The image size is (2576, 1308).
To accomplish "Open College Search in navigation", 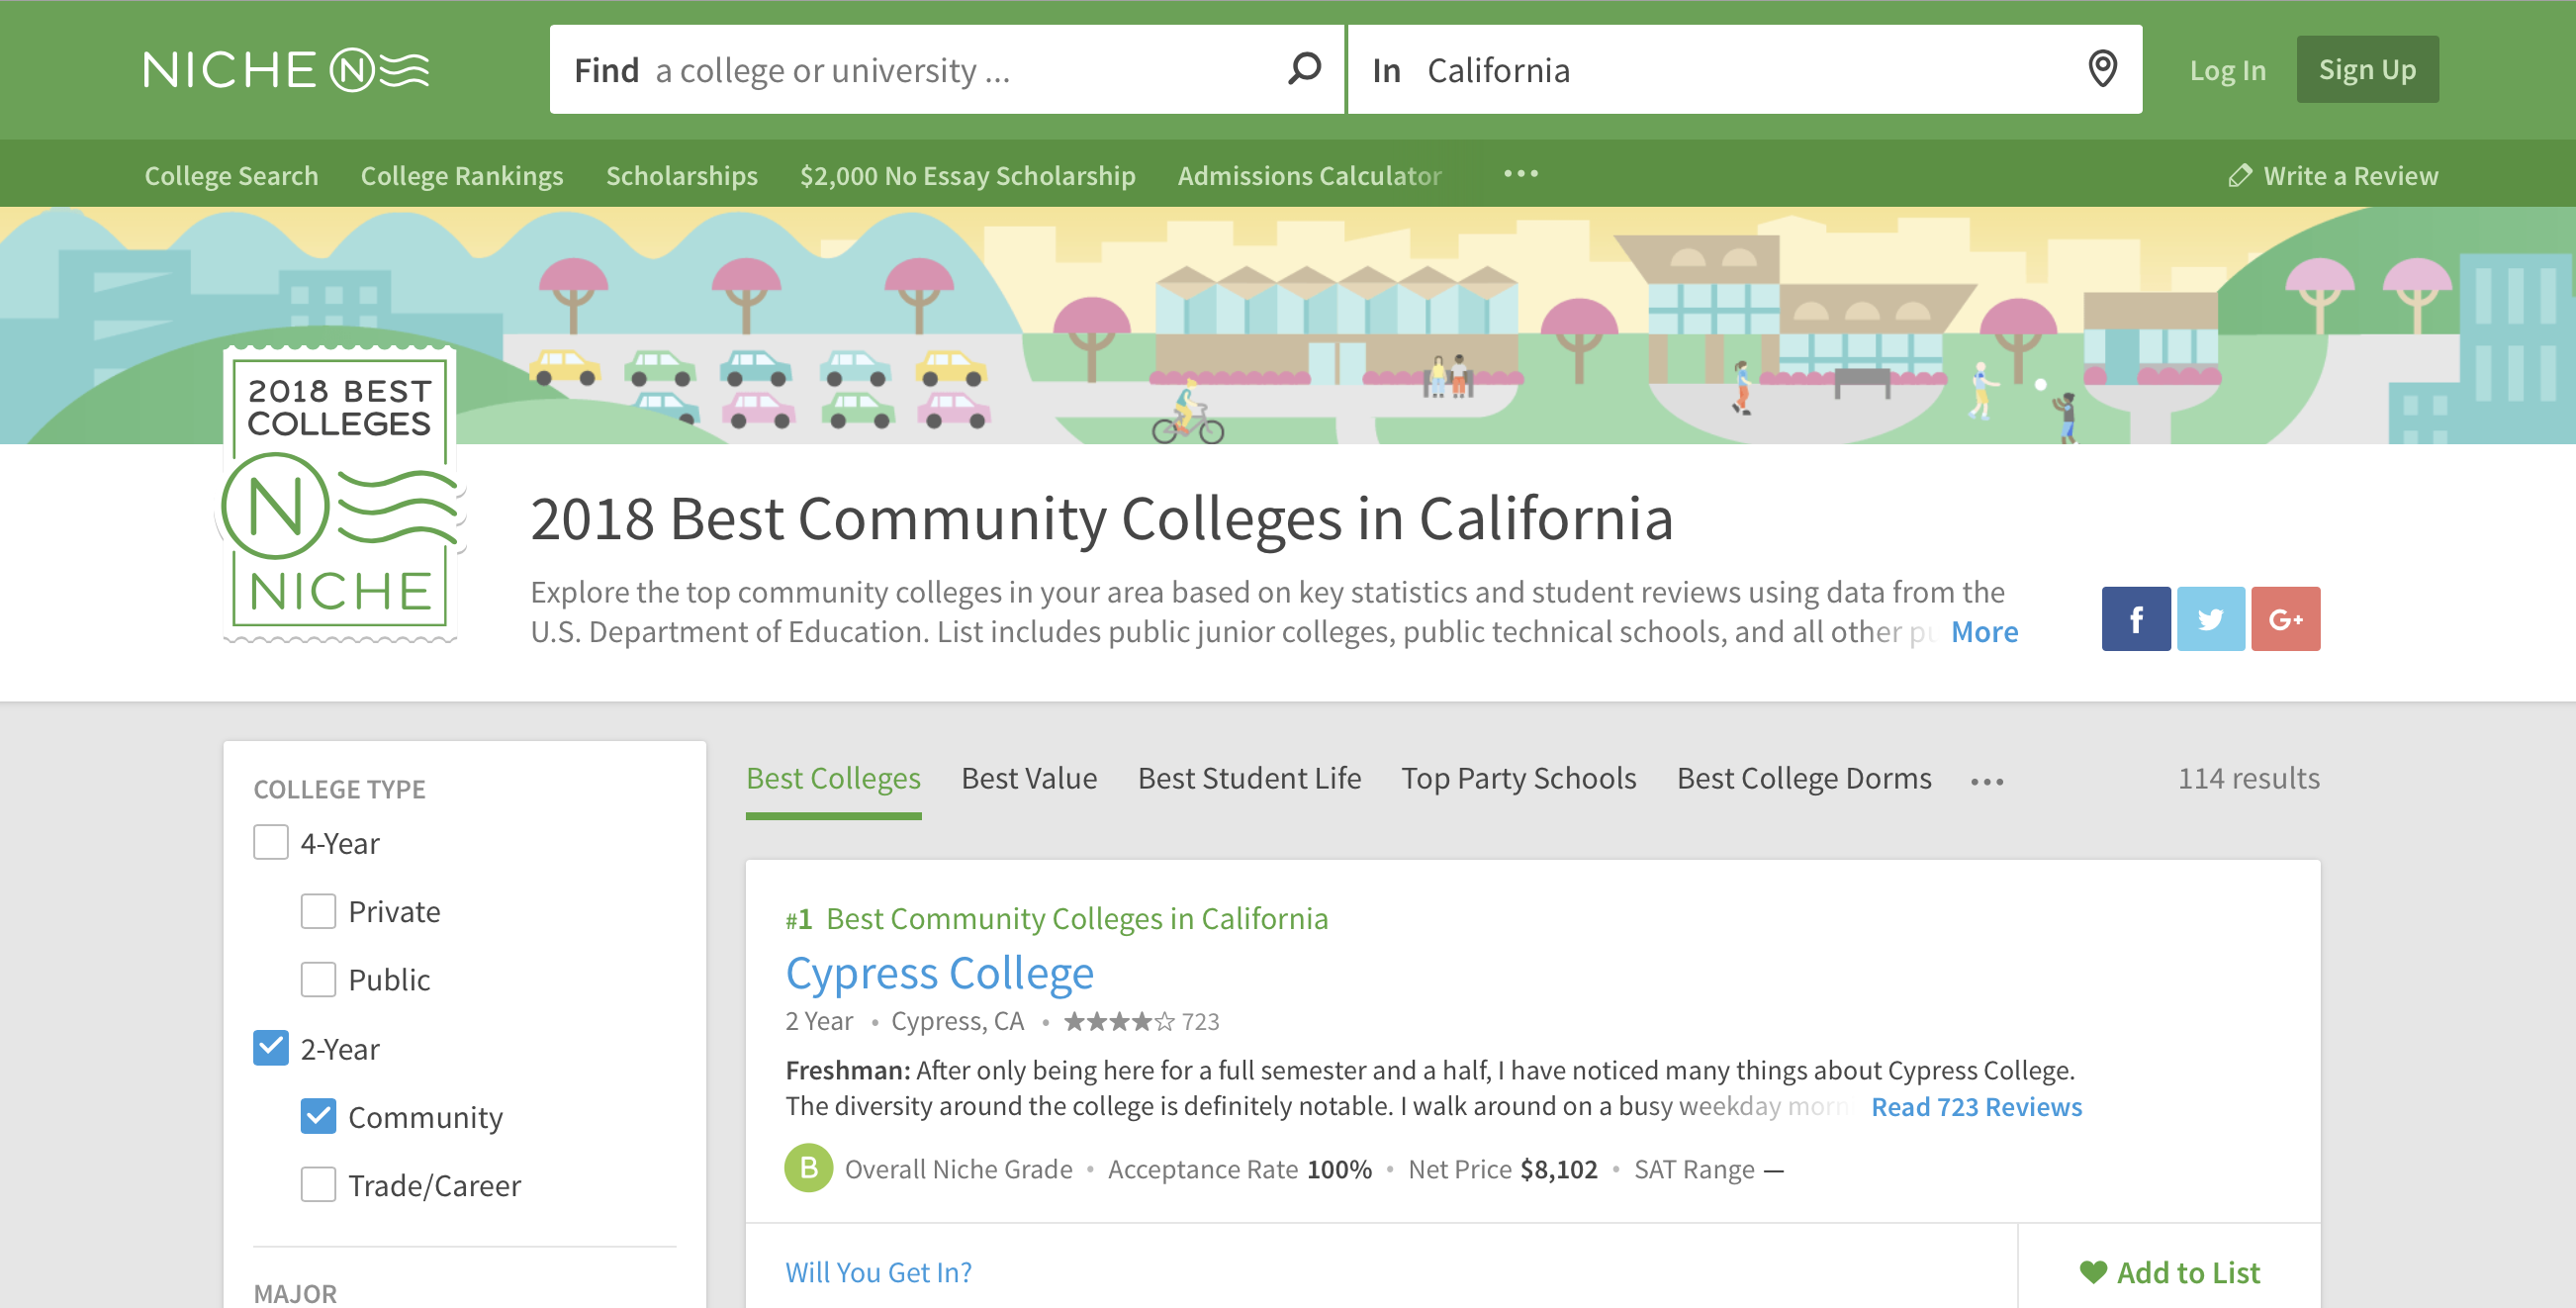I will 231,175.
